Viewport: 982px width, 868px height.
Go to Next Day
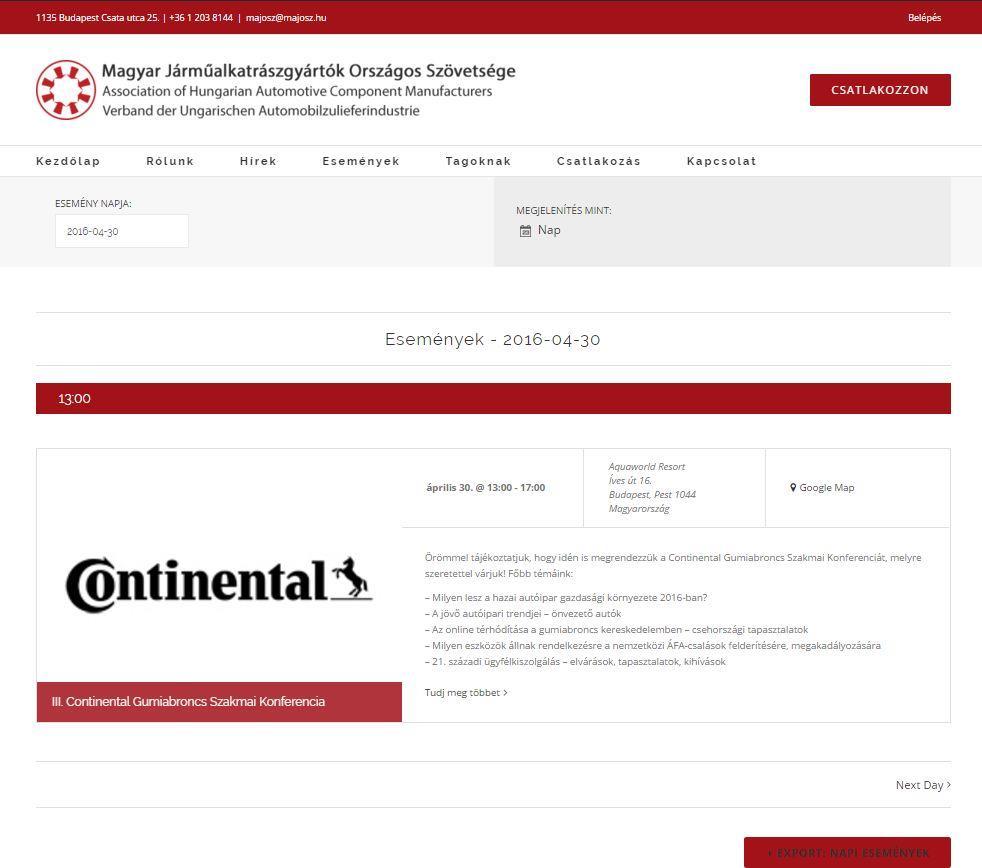point(923,785)
